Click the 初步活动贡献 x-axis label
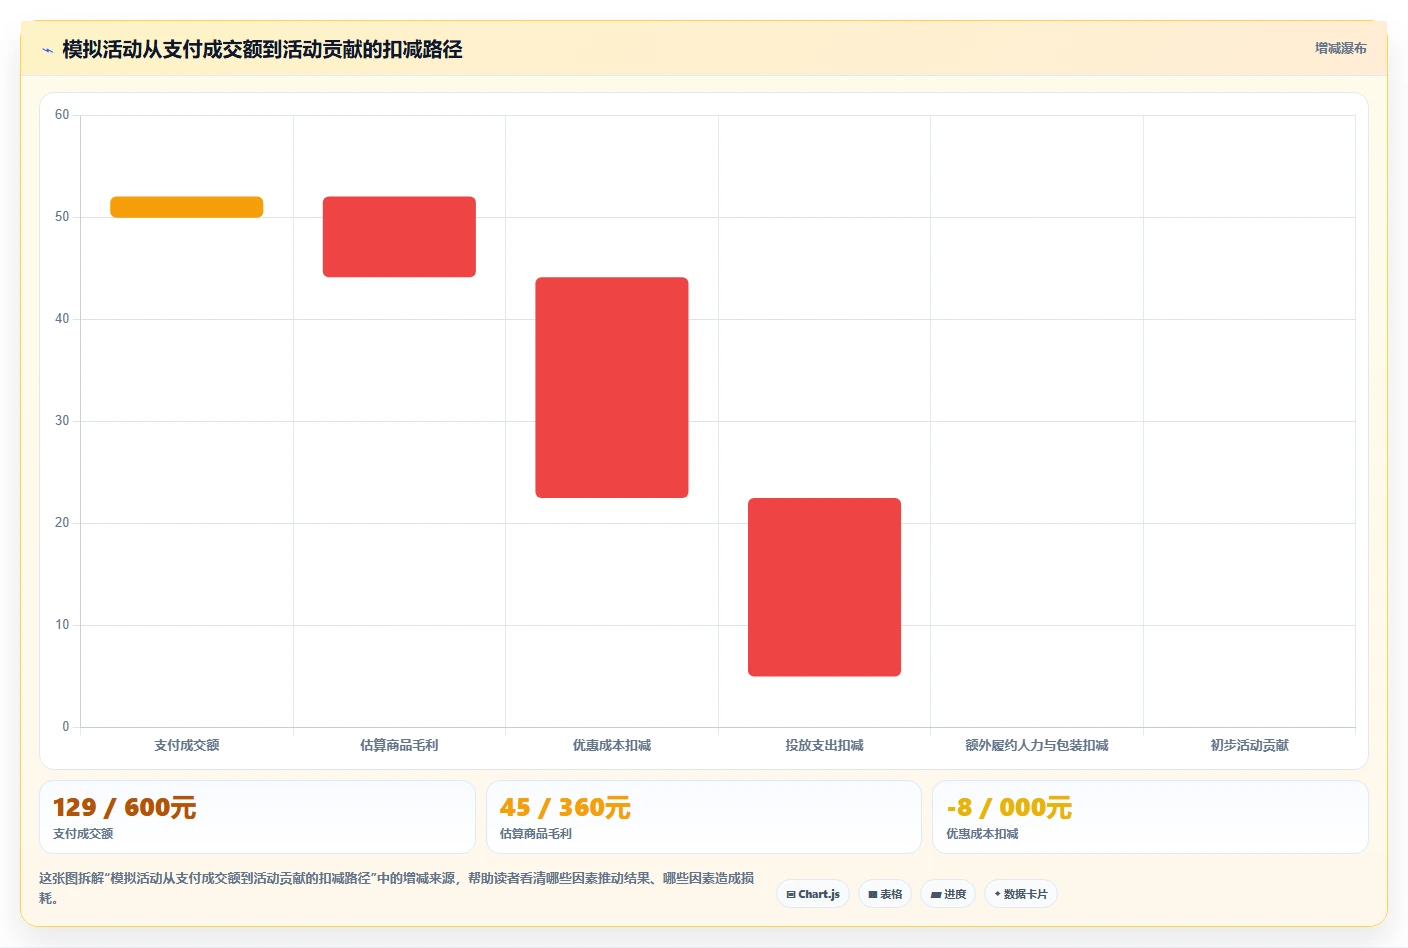 pos(1249,745)
